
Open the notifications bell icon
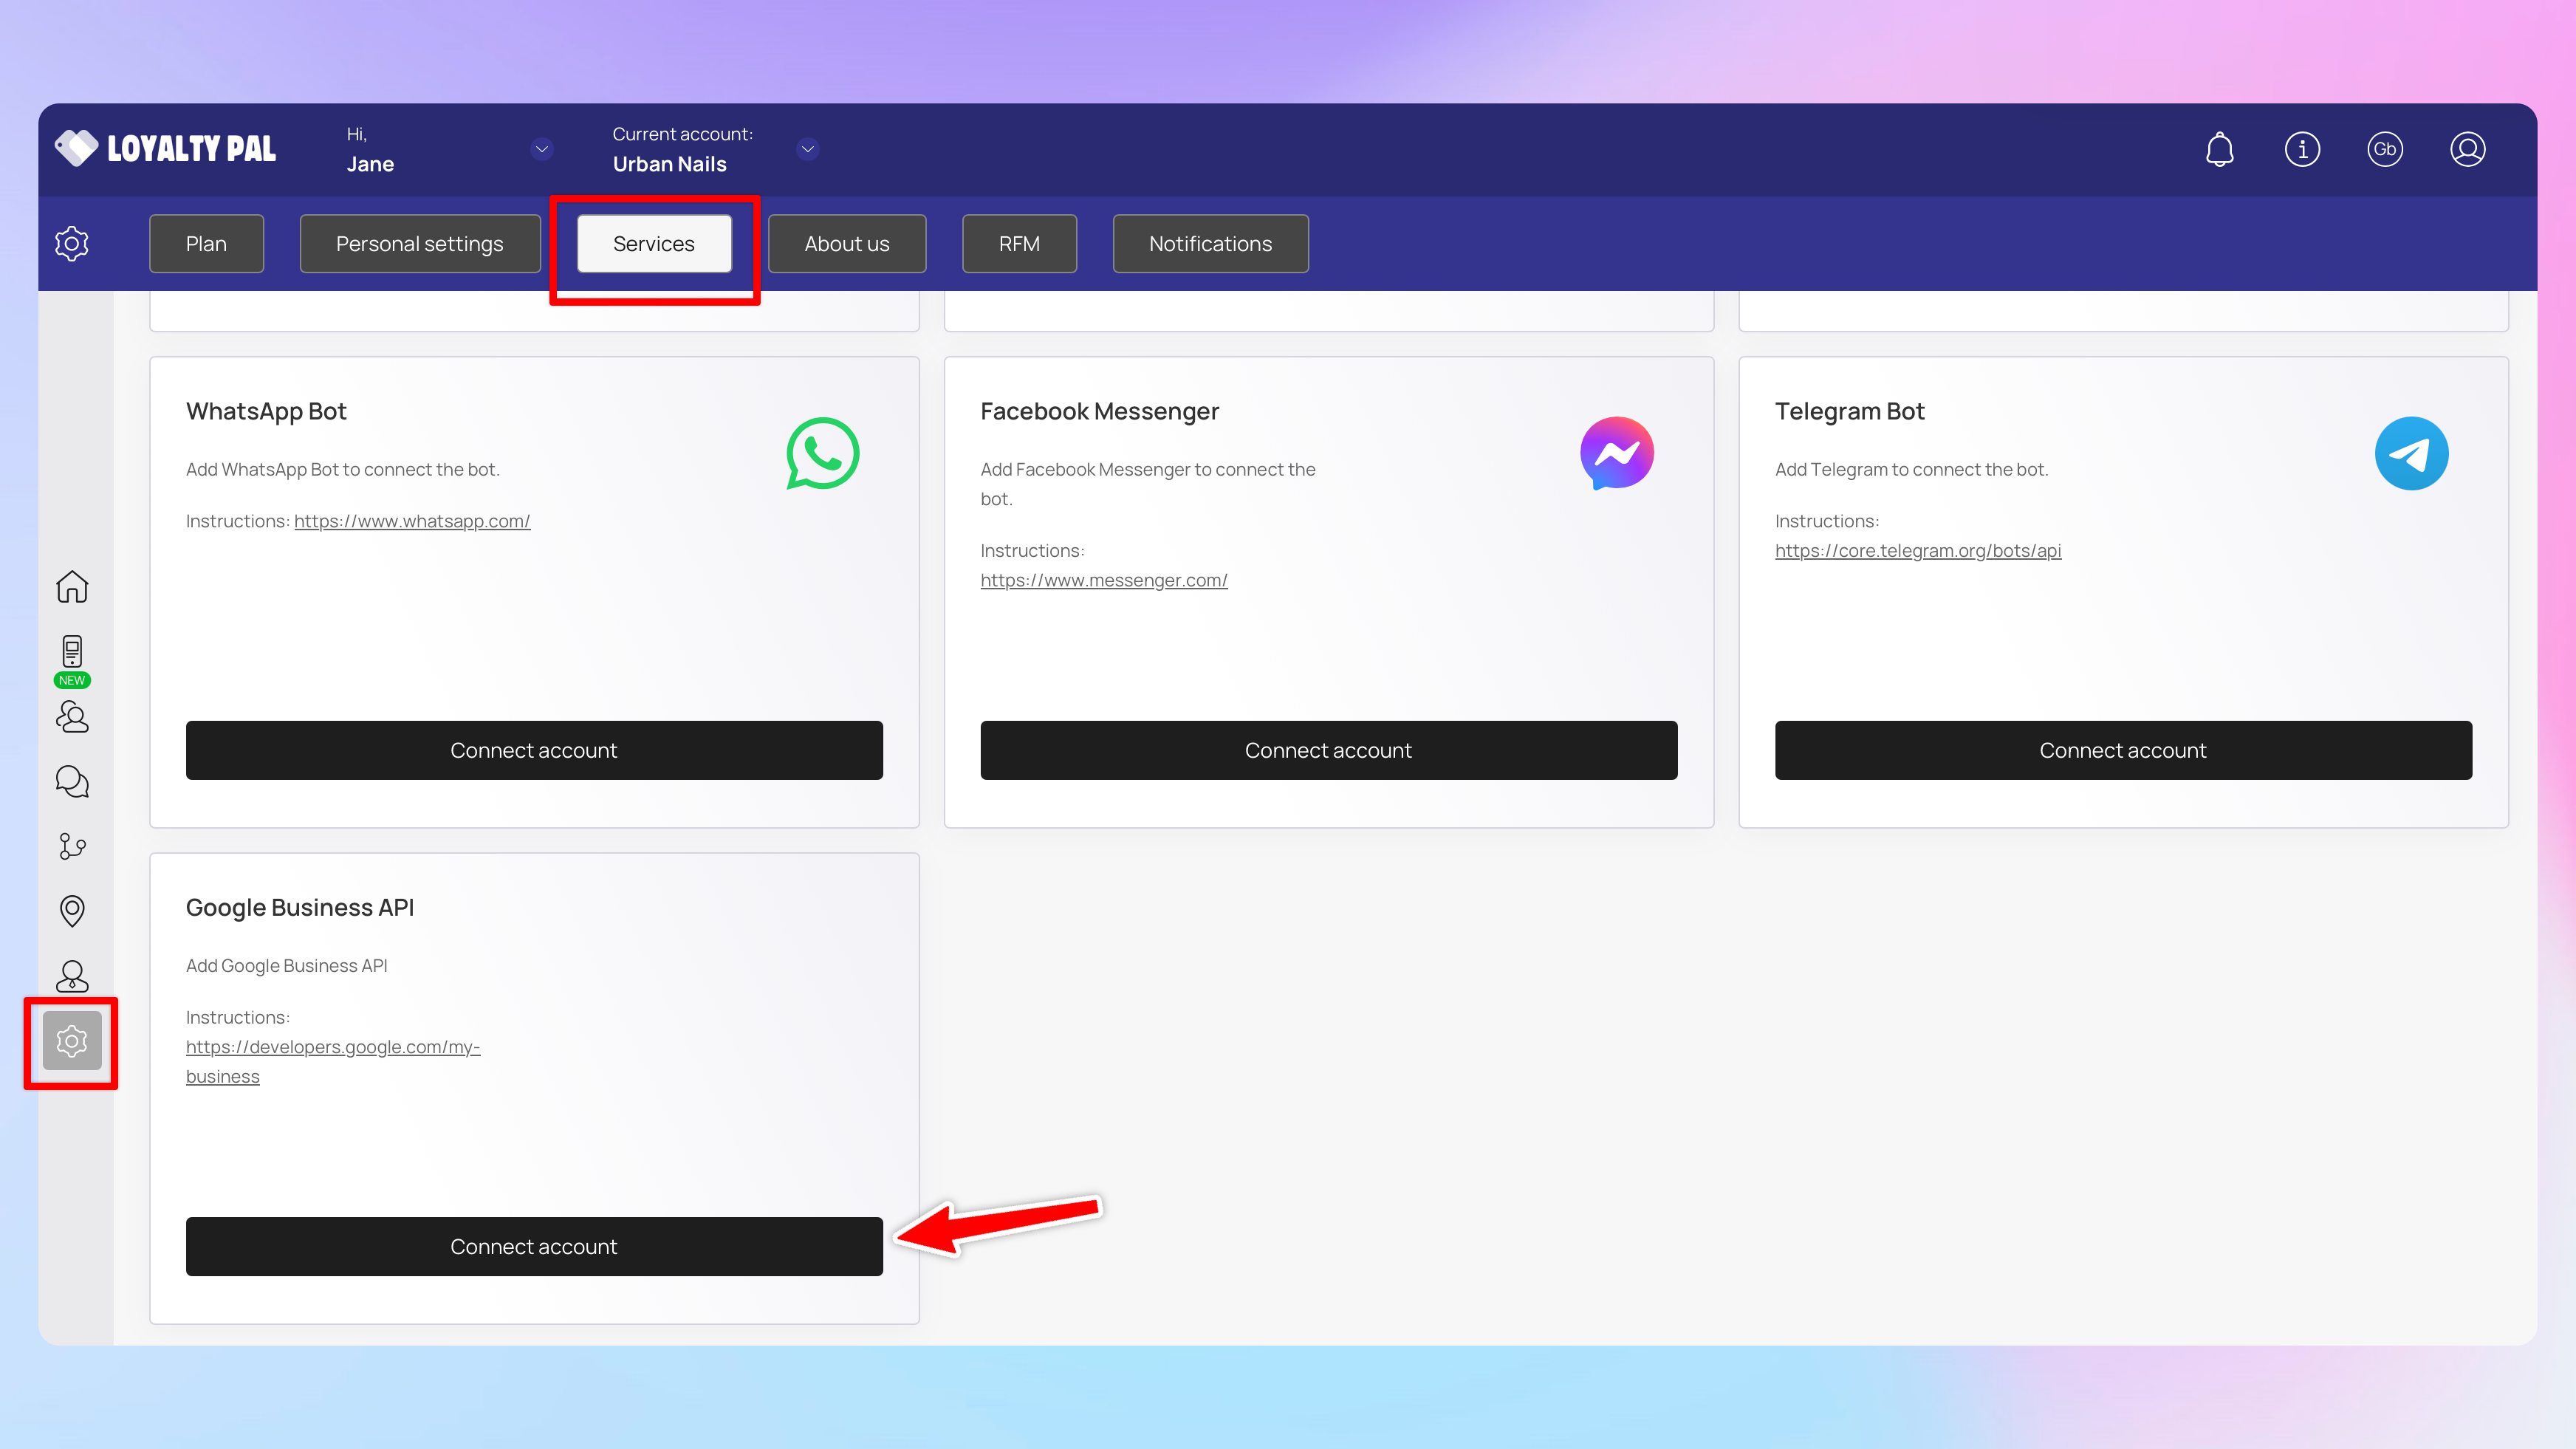(2219, 149)
